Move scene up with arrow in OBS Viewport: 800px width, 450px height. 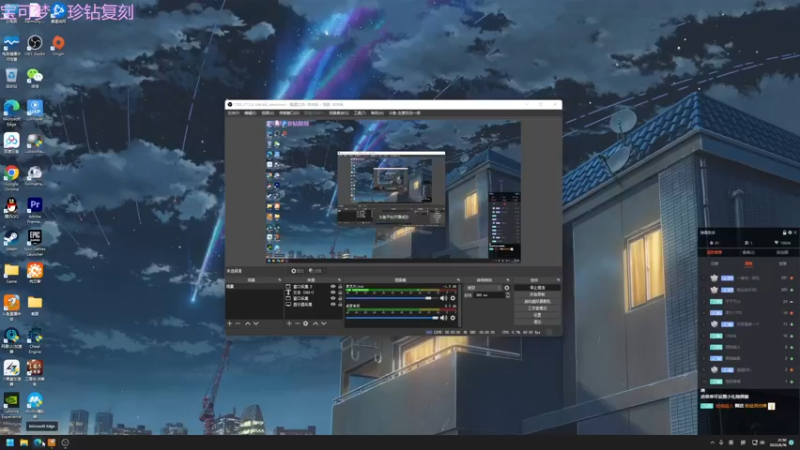[x=247, y=323]
